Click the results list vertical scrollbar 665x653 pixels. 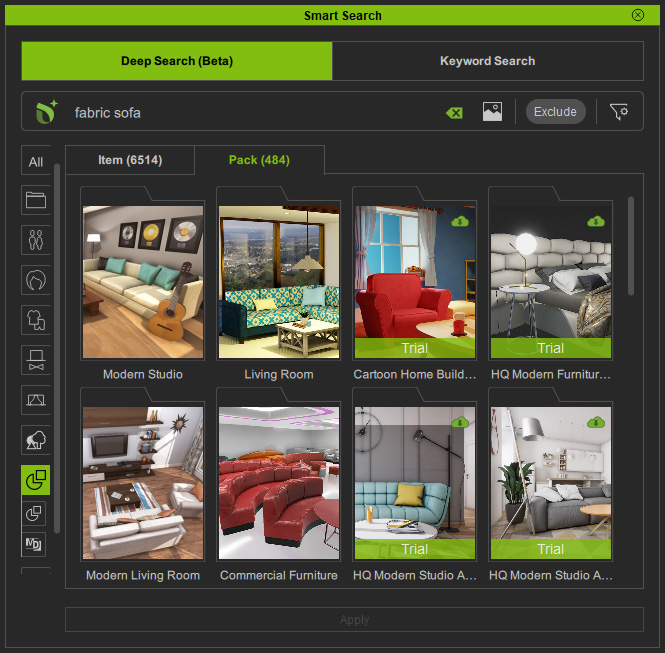tap(631, 246)
